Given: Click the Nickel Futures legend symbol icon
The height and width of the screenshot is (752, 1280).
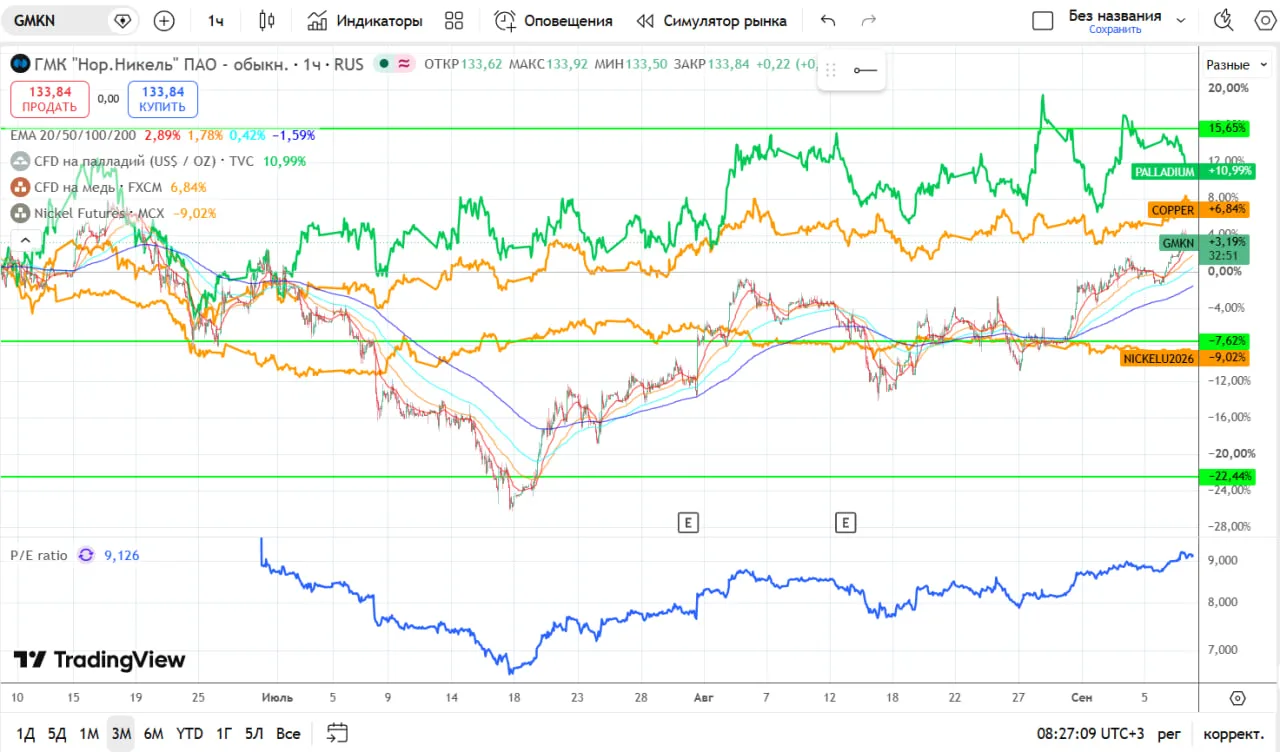Looking at the screenshot, I should click(x=20, y=213).
